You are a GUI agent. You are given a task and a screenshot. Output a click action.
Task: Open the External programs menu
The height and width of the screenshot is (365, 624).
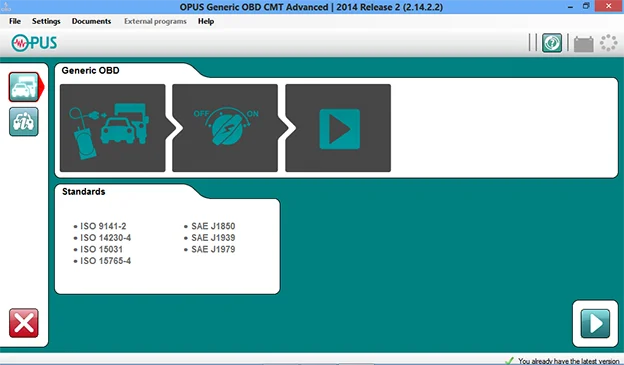pos(155,21)
